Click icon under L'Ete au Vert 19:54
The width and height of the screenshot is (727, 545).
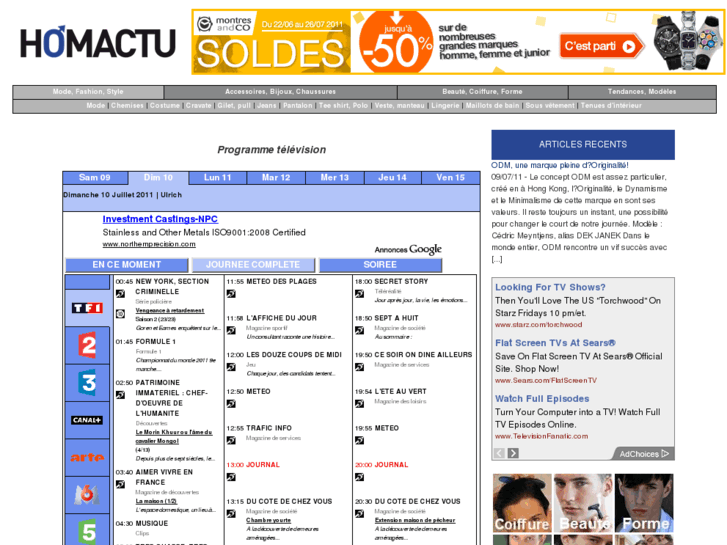tap(360, 404)
